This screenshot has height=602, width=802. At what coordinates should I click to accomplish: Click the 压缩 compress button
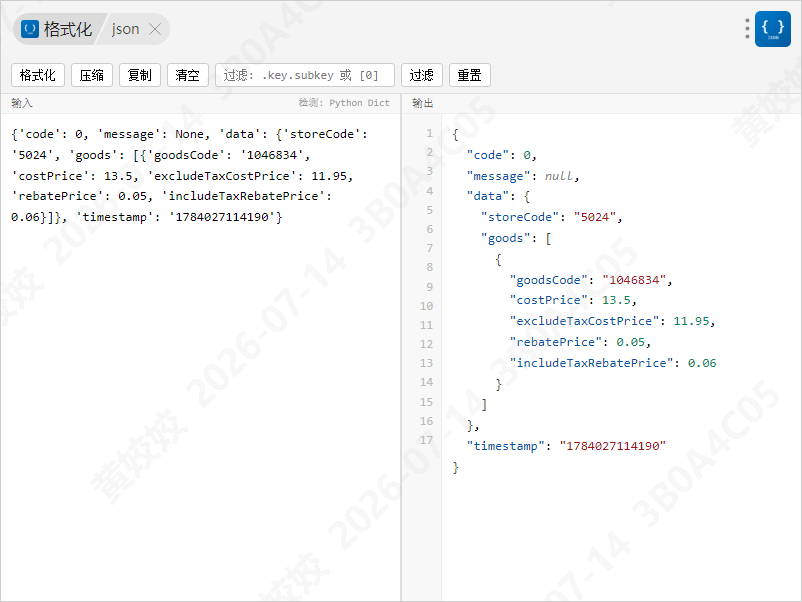coord(92,75)
